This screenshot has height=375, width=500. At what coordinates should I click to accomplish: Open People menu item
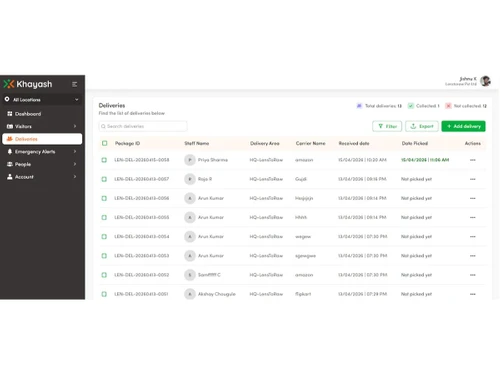42,164
